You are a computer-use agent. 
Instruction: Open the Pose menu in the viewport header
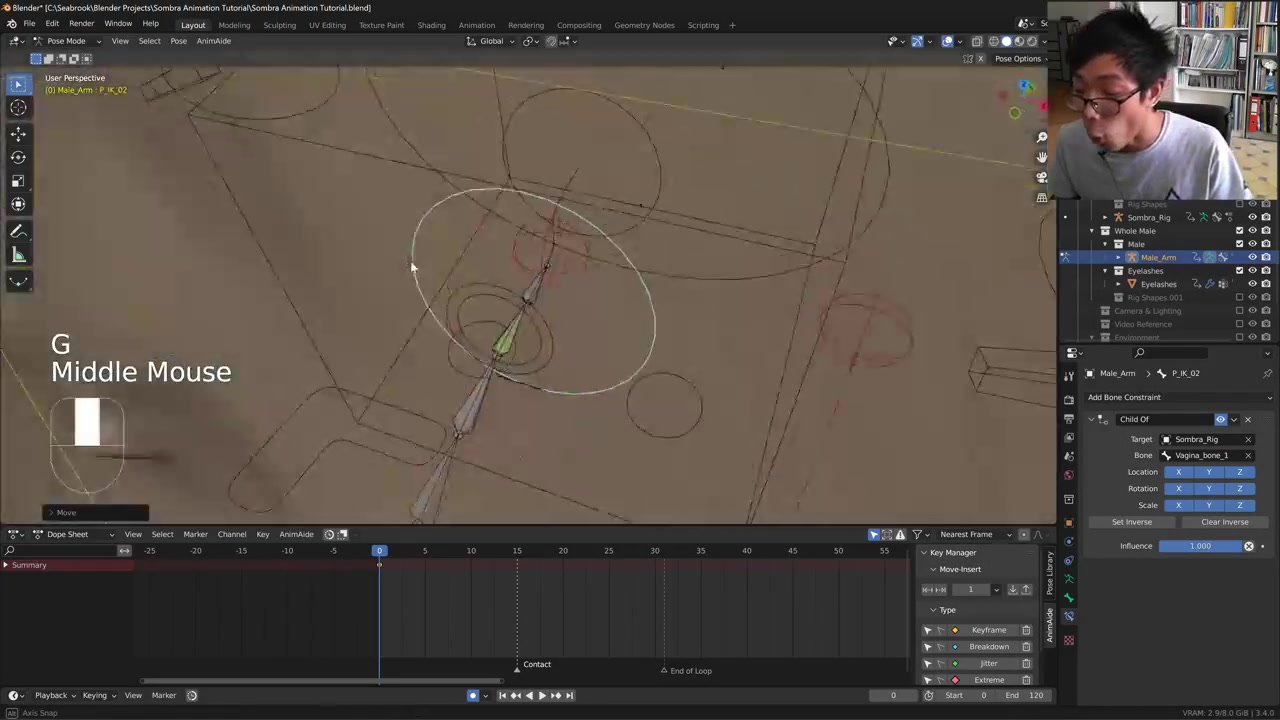click(x=178, y=41)
